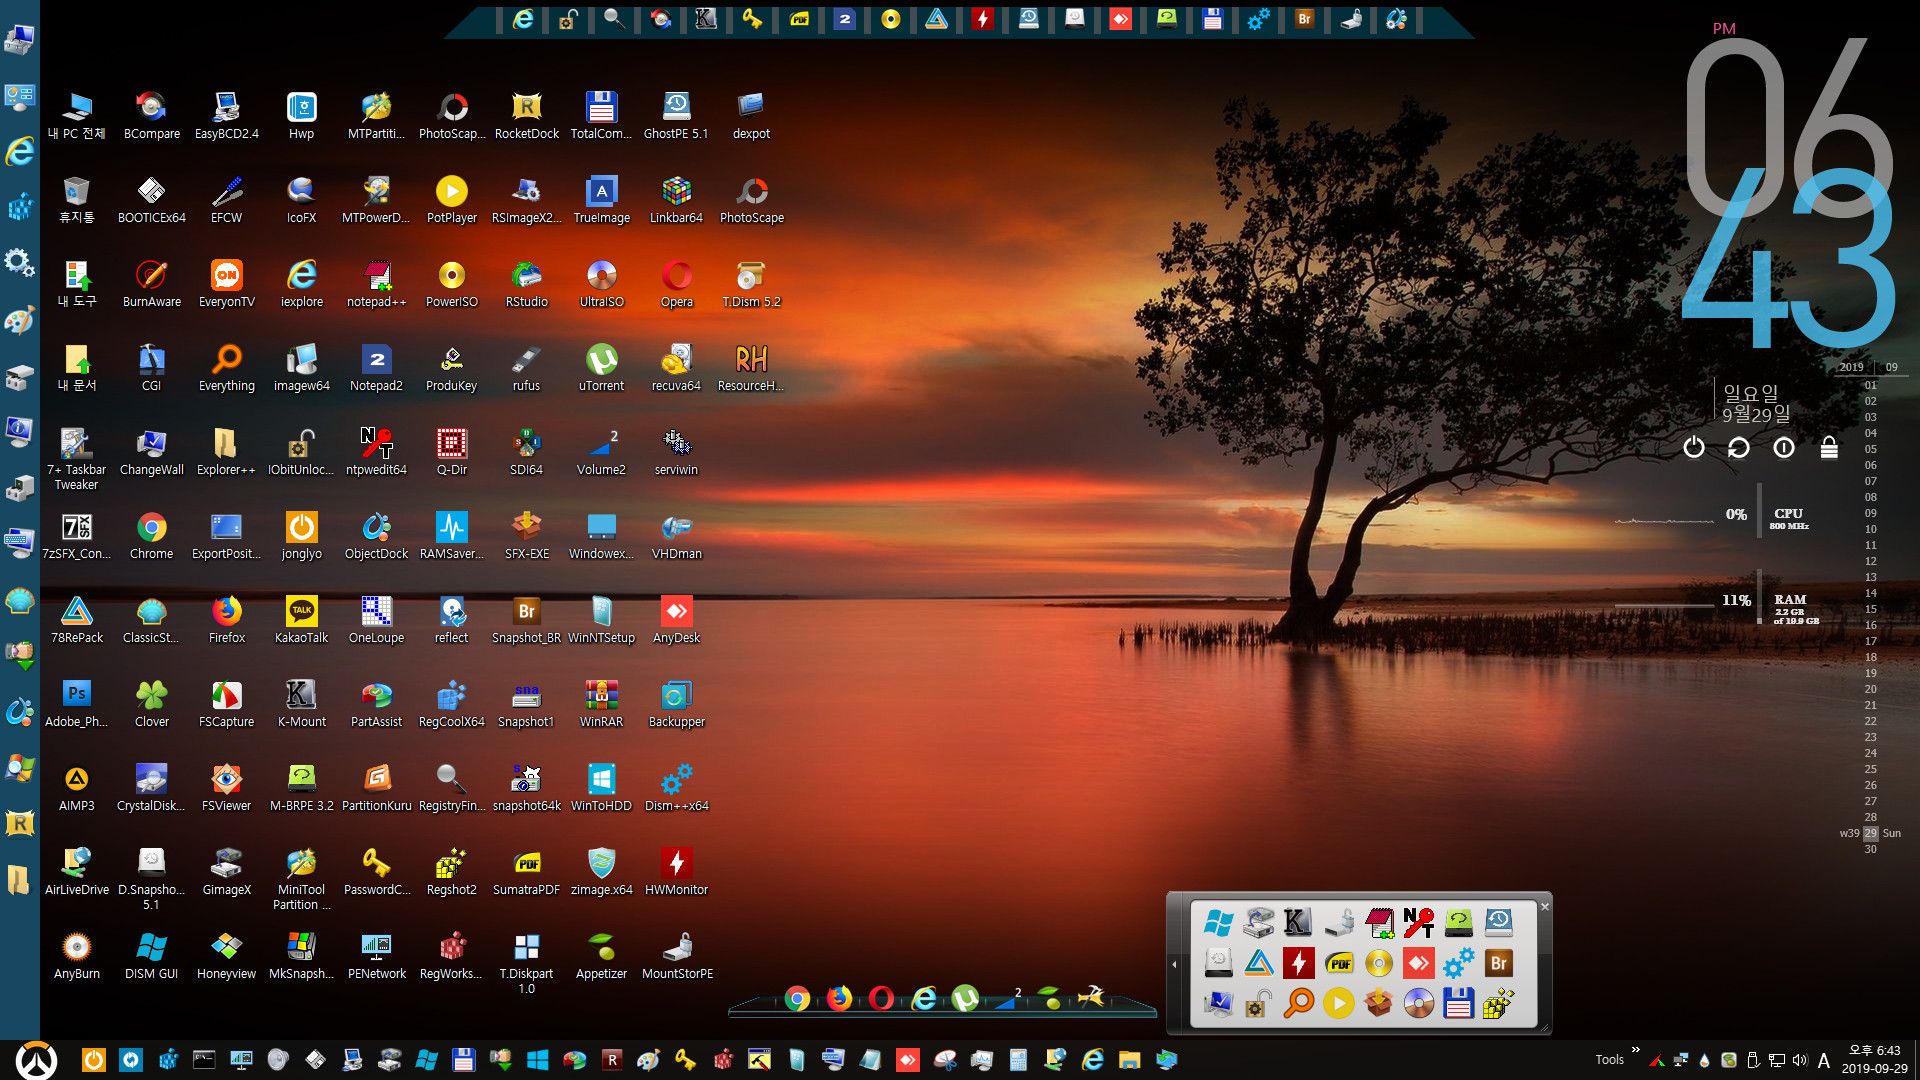Open the Opera desktop shortcut
The width and height of the screenshot is (1920, 1080).
click(x=676, y=284)
